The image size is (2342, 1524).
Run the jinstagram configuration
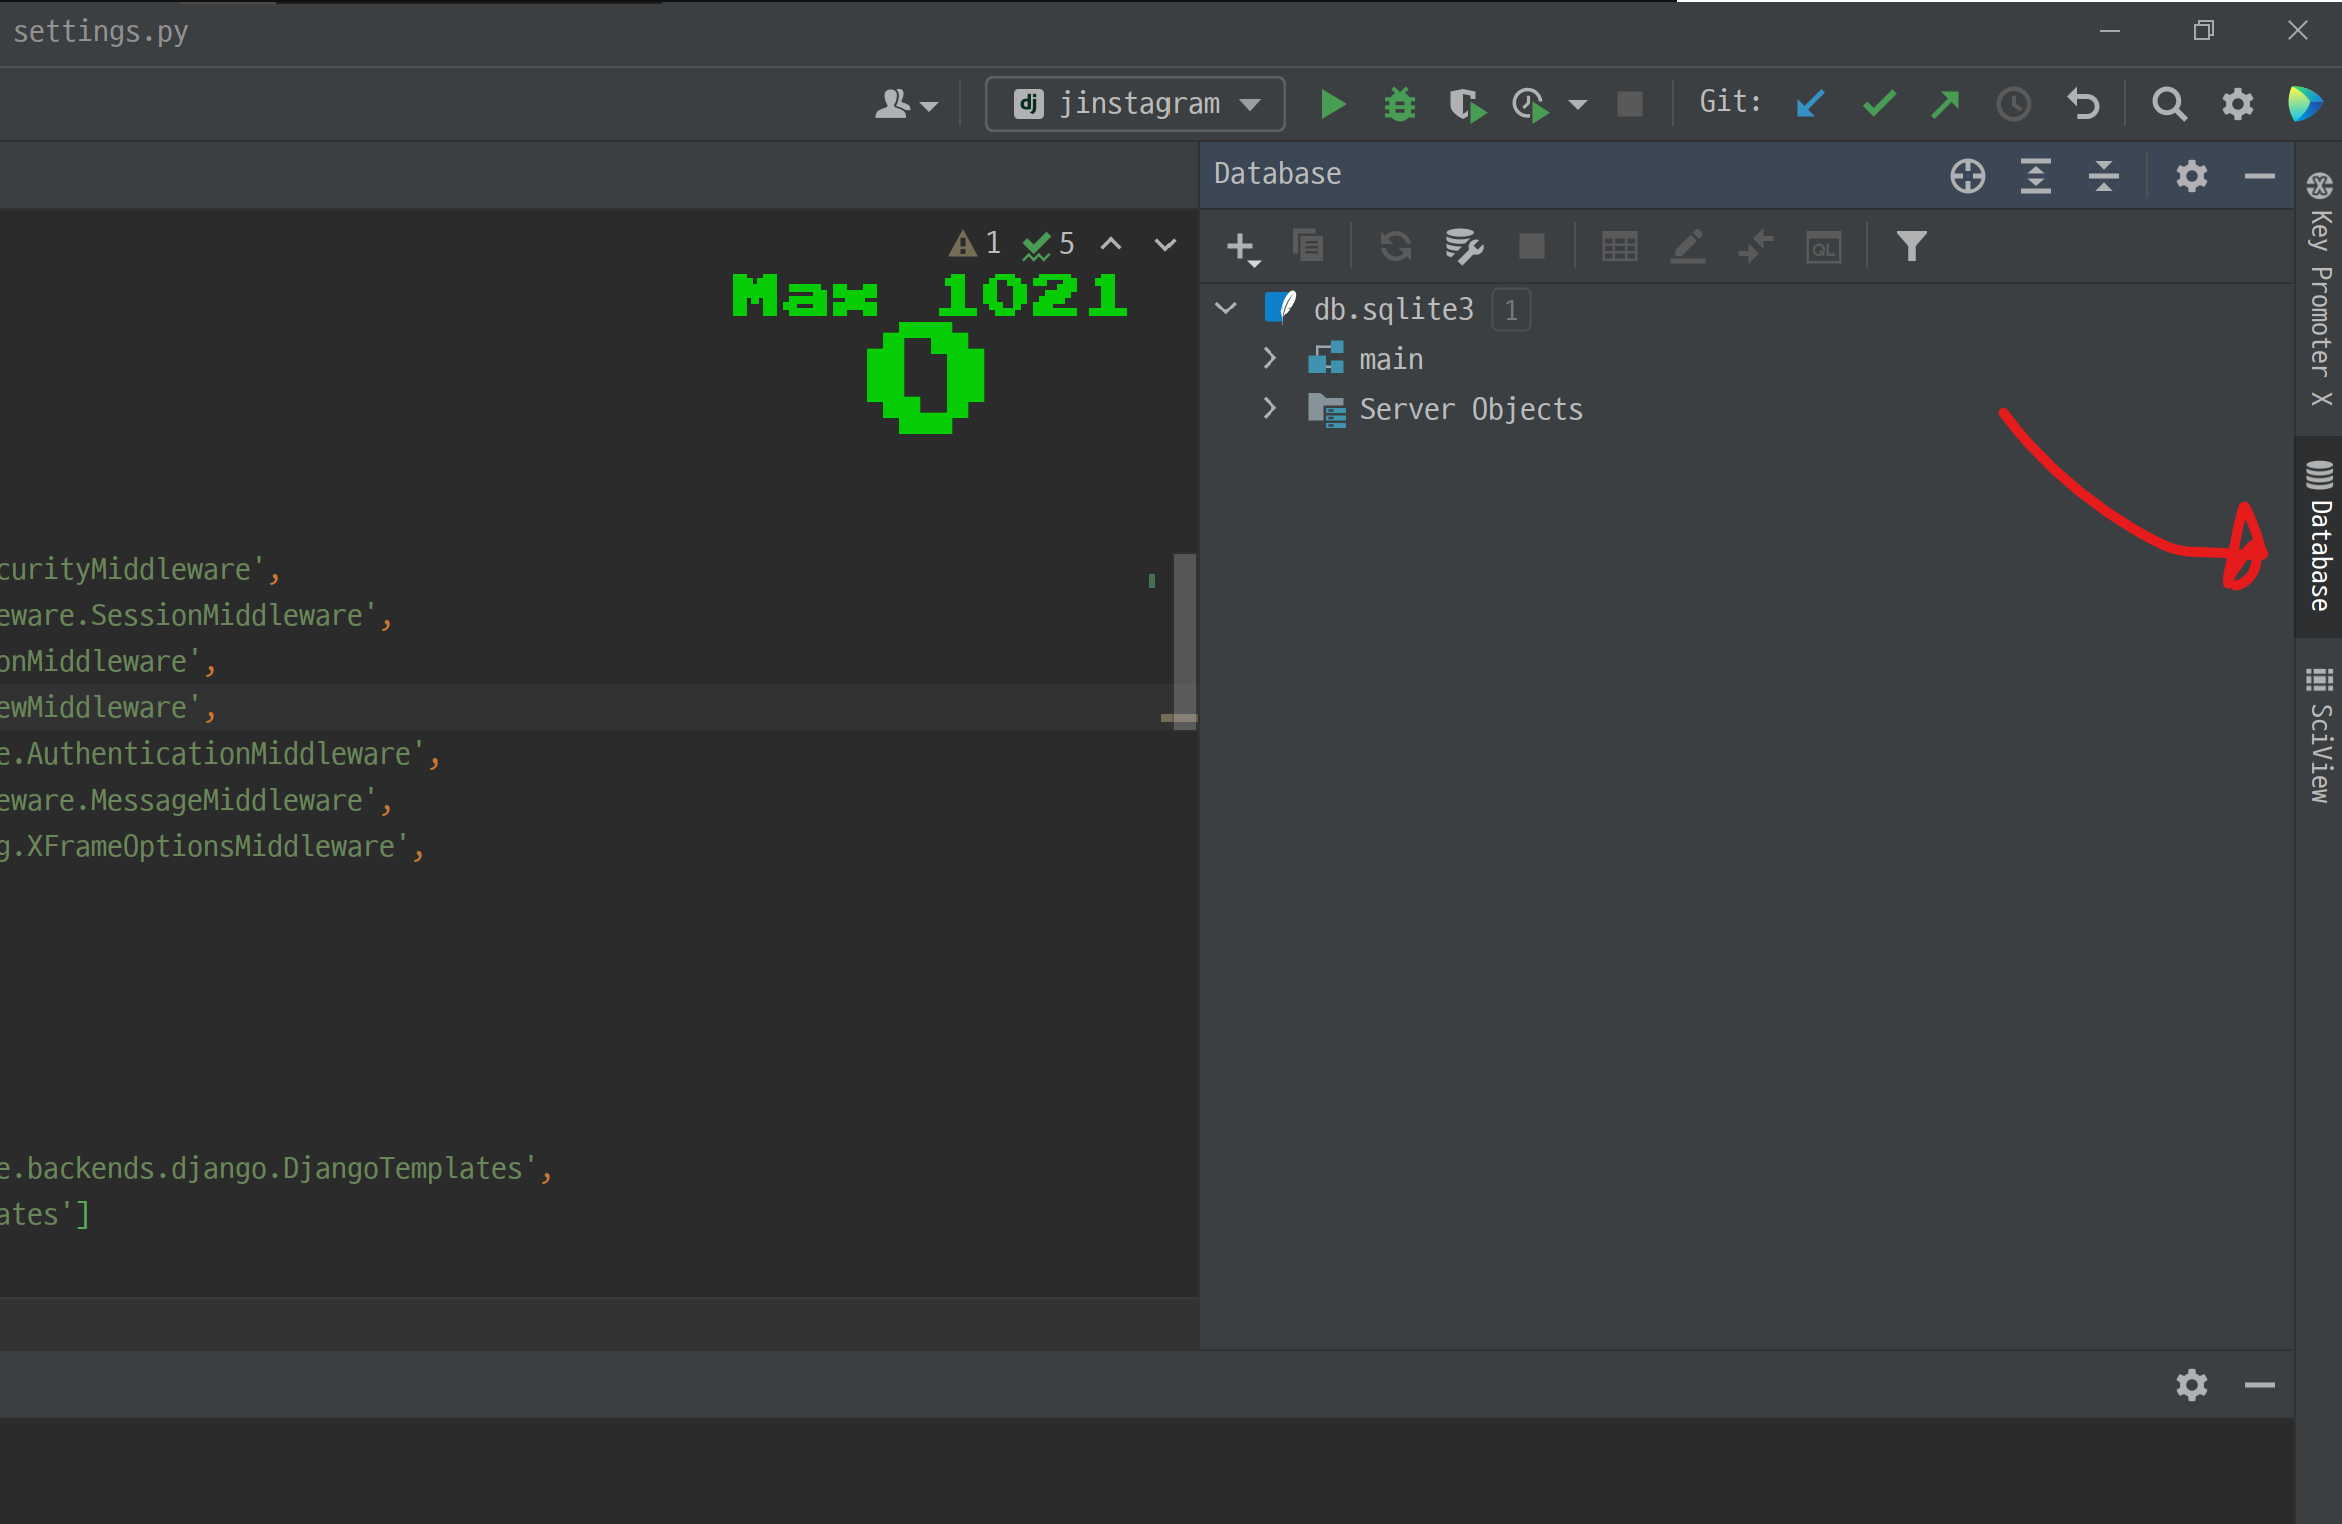pos(1332,104)
